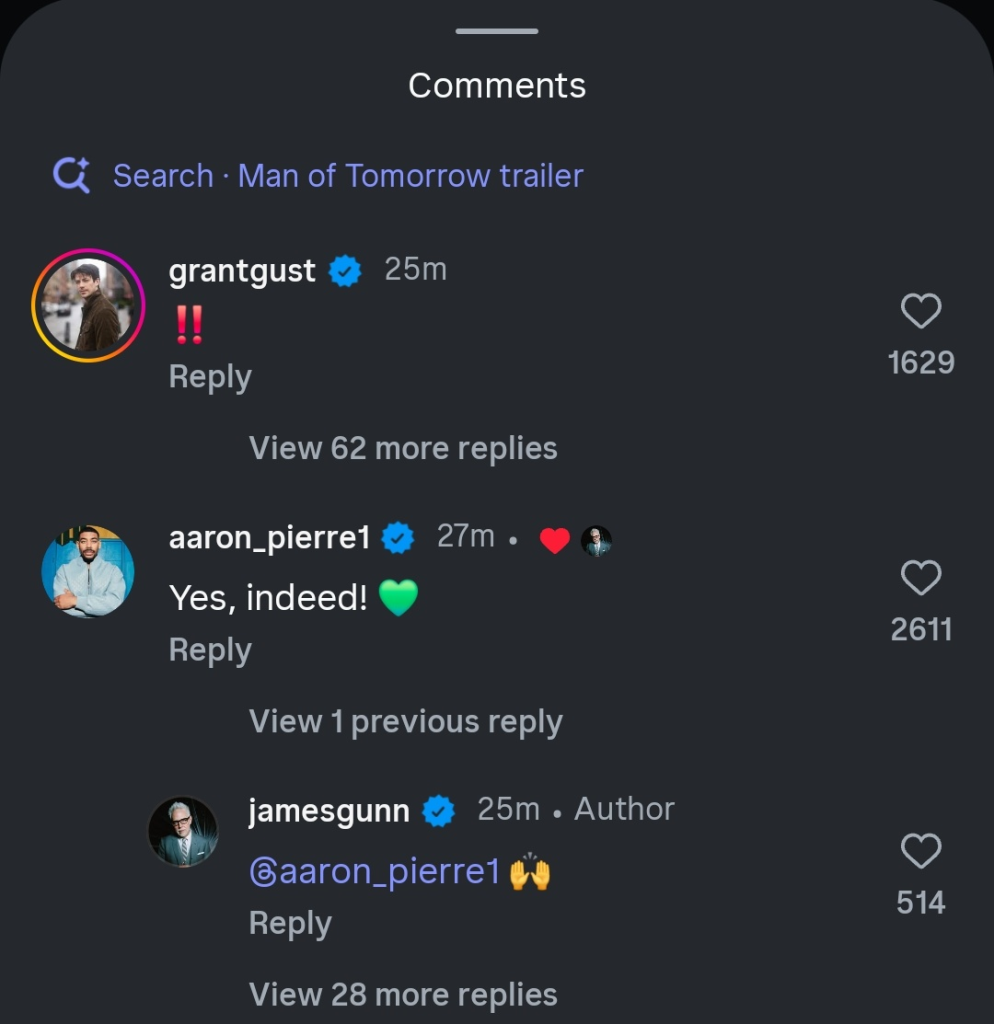Expand 'View 1 previous reply'

(405, 722)
